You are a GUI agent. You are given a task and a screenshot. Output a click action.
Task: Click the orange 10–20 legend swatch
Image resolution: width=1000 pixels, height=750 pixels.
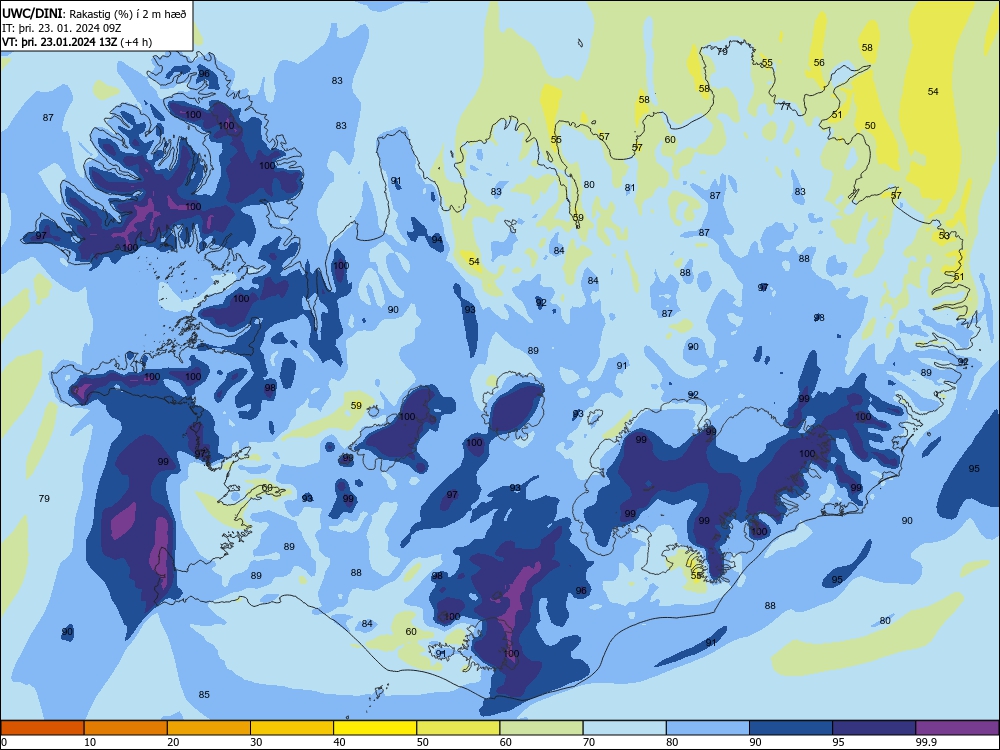pyautogui.click(x=126, y=728)
